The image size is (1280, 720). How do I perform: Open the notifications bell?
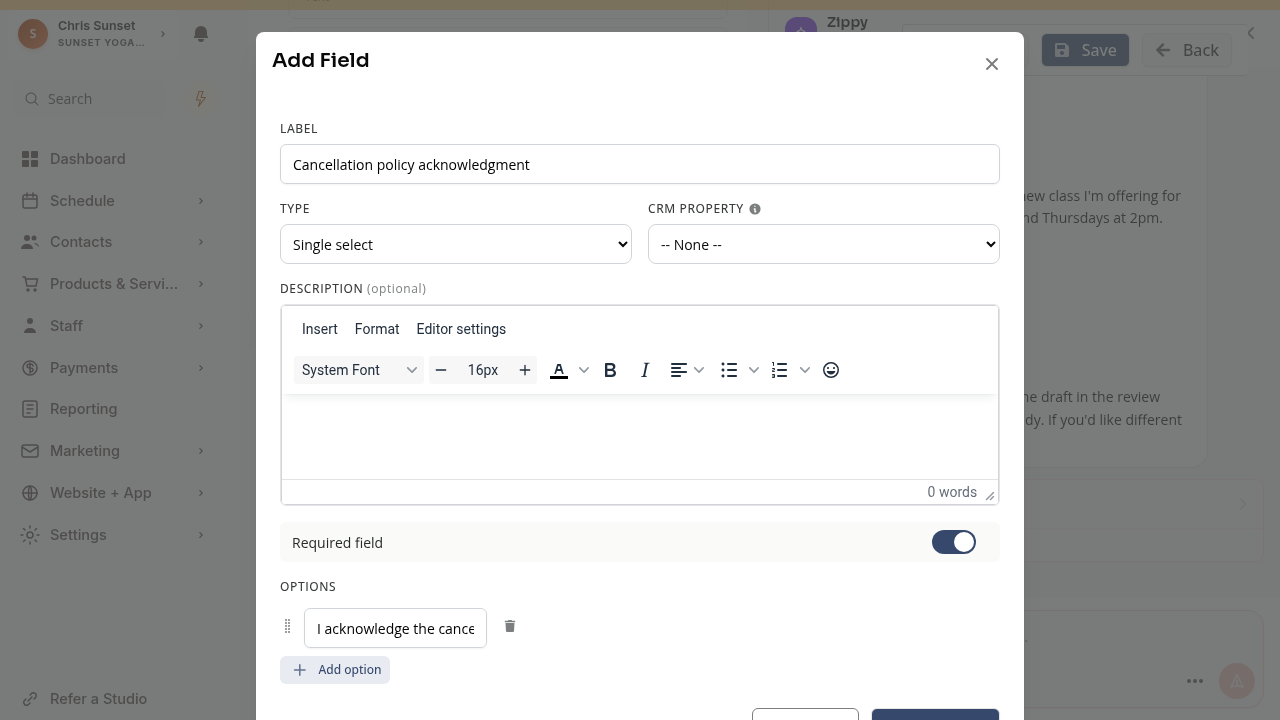tap(201, 34)
